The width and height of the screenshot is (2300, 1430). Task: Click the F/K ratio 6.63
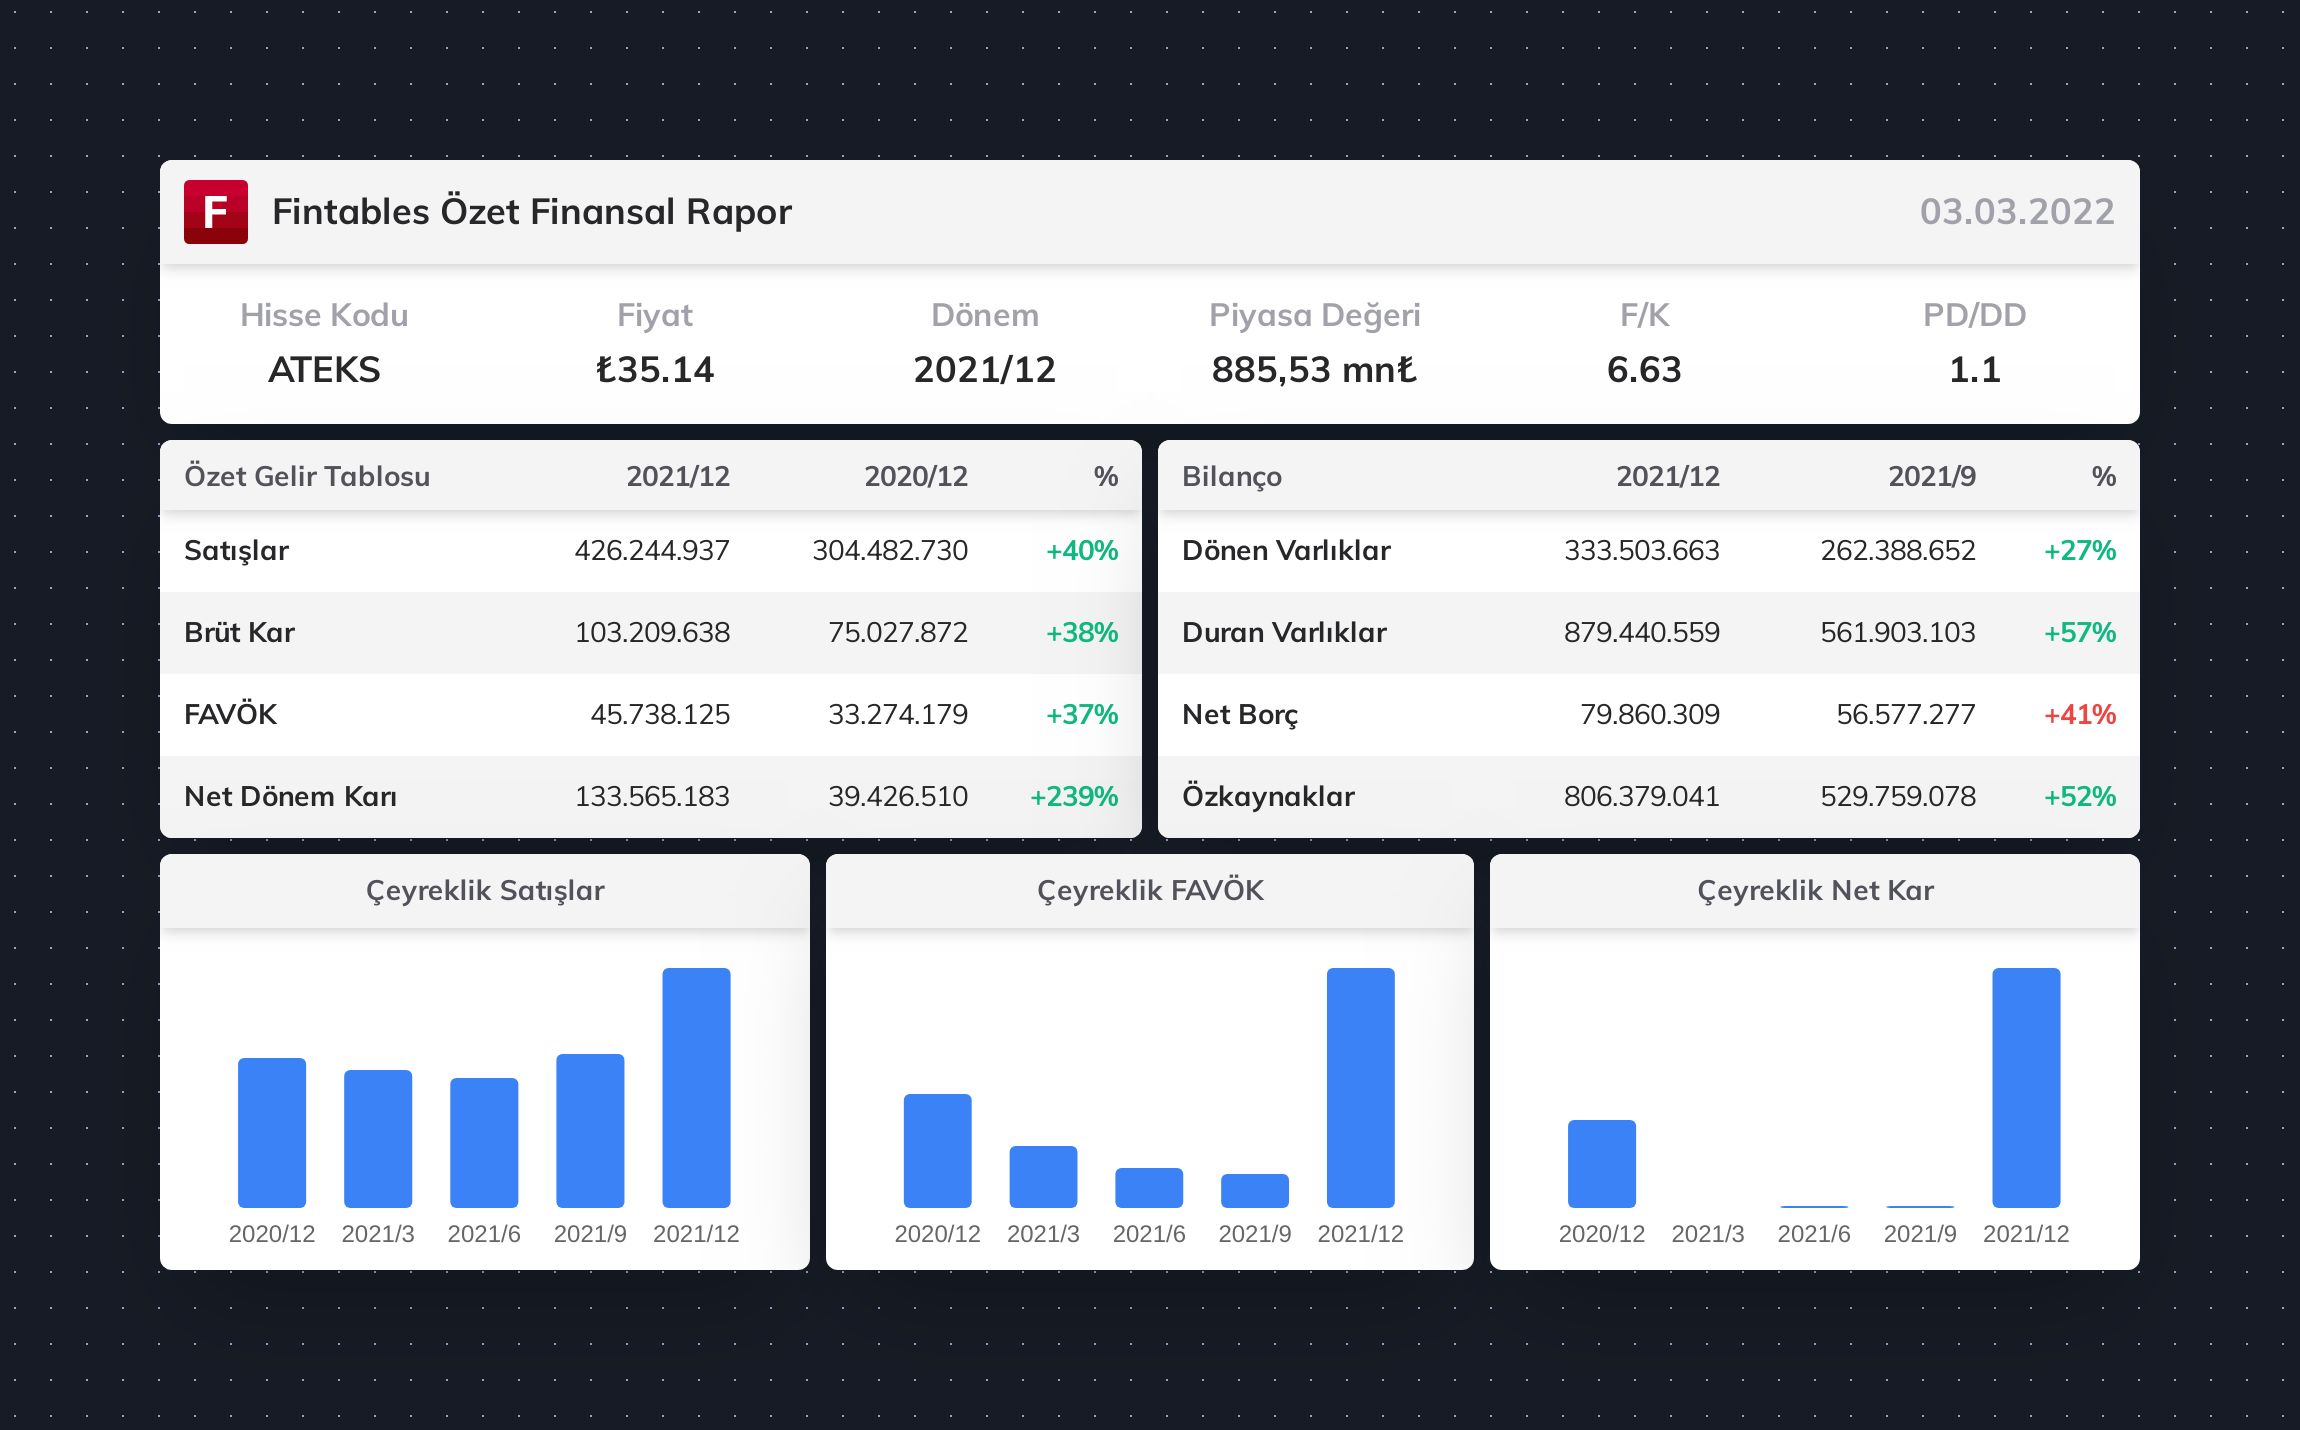click(x=1643, y=370)
